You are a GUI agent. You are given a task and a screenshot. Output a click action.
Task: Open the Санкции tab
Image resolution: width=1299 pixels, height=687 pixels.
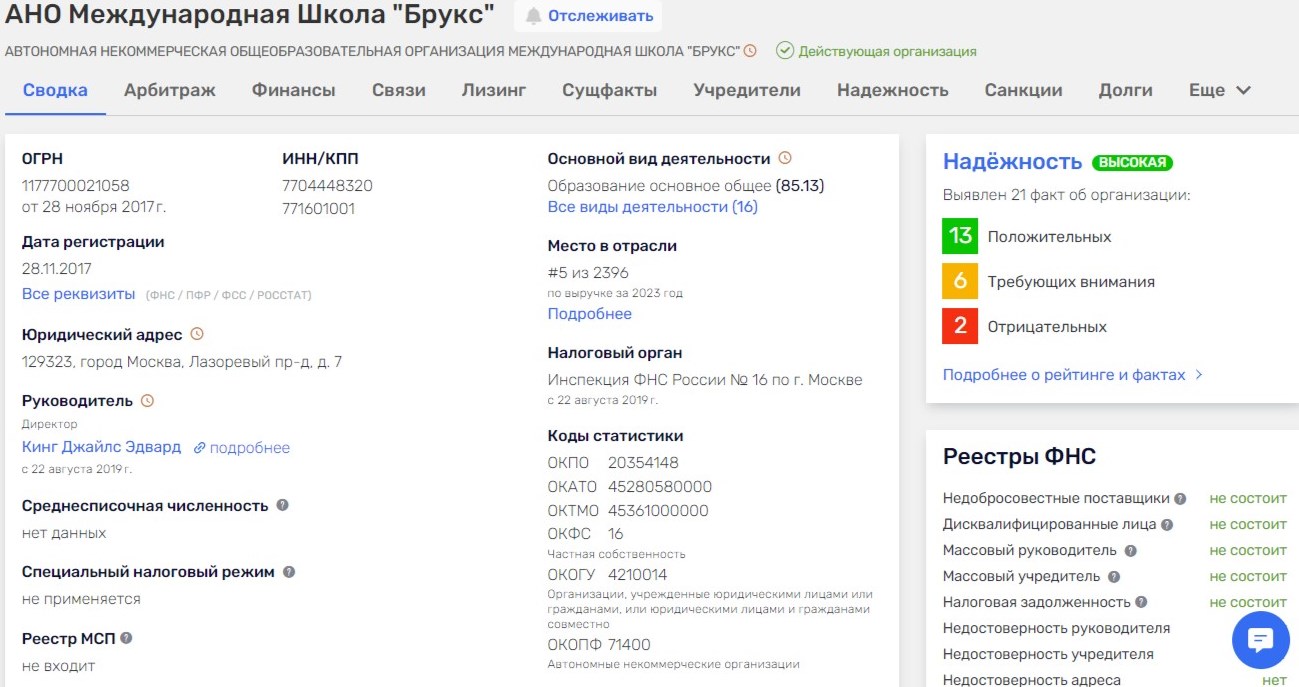[x=1023, y=90]
